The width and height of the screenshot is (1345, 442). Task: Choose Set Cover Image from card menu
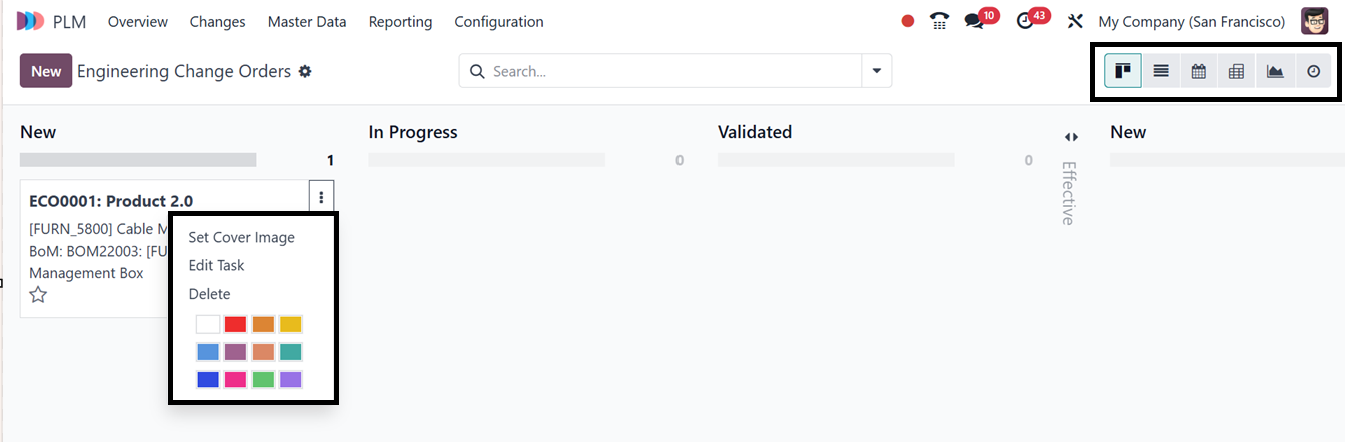click(241, 237)
